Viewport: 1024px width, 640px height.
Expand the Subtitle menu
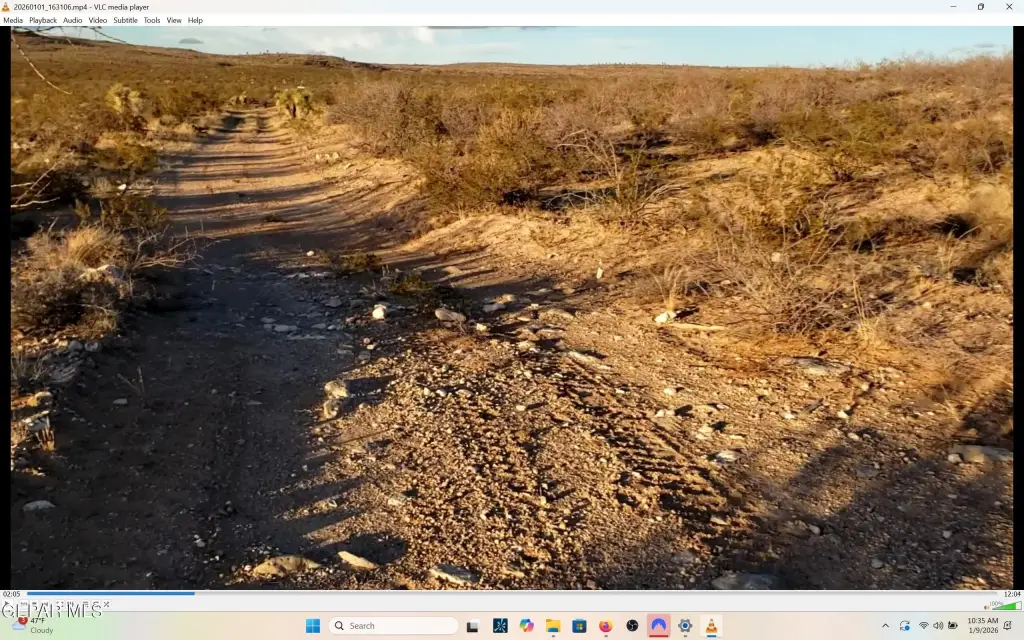coord(125,20)
